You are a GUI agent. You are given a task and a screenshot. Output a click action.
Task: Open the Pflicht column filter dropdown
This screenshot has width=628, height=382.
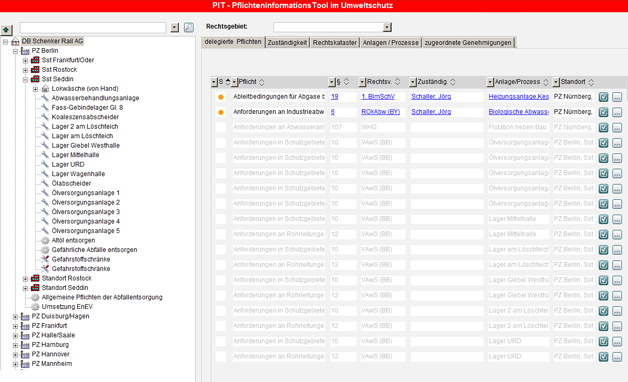pyautogui.click(x=235, y=82)
